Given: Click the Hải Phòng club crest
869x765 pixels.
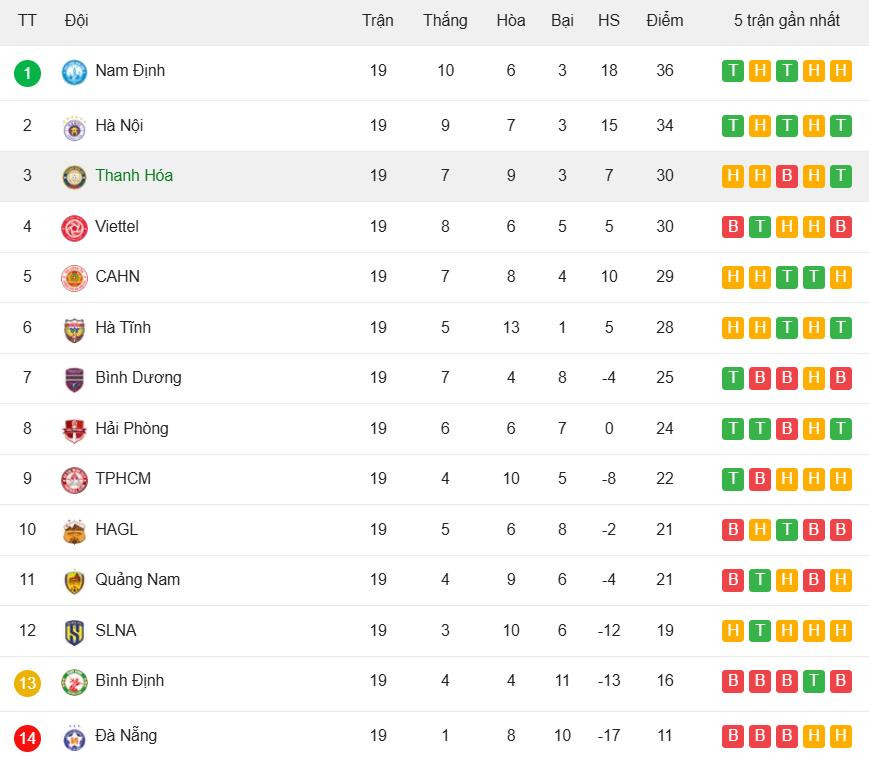Looking at the screenshot, I should [75, 430].
